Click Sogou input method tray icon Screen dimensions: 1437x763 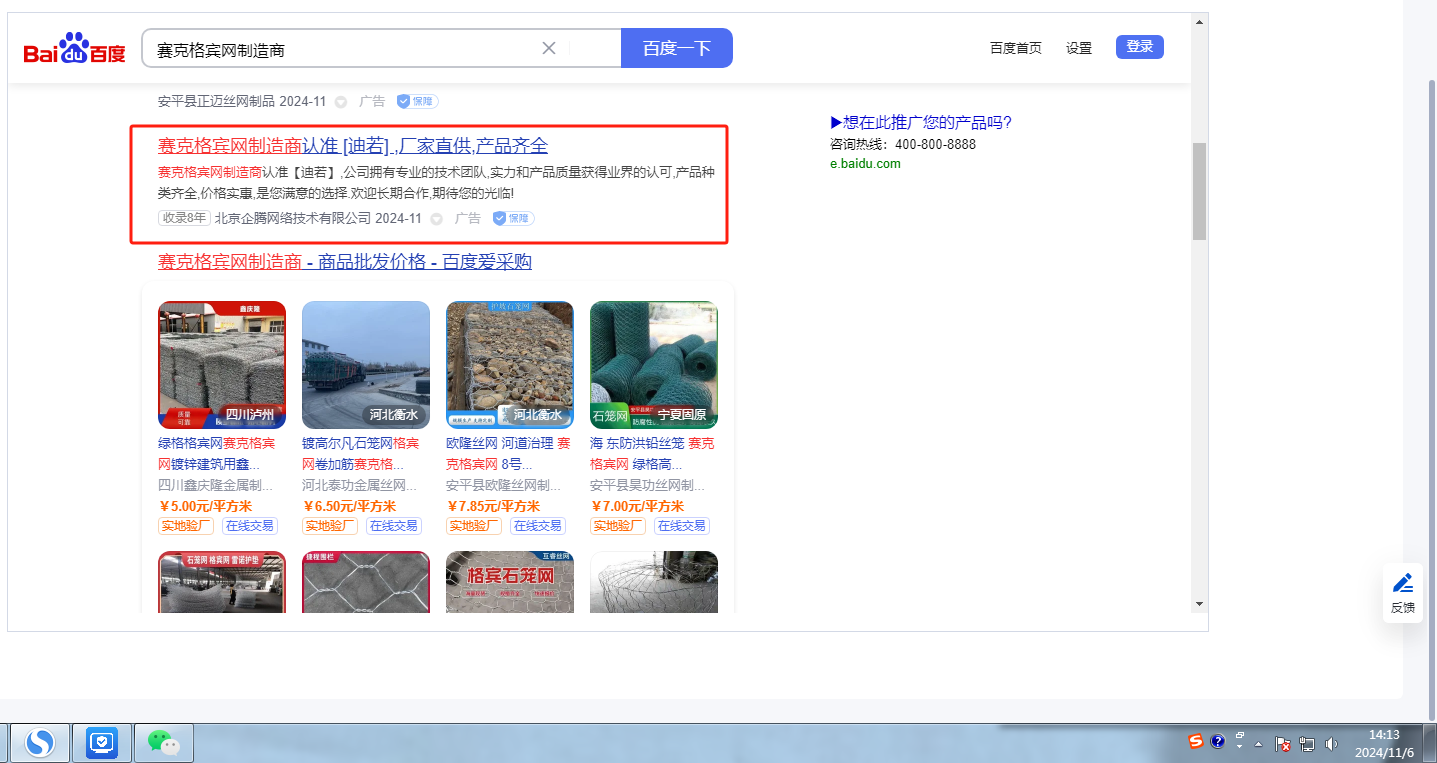(1196, 742)
